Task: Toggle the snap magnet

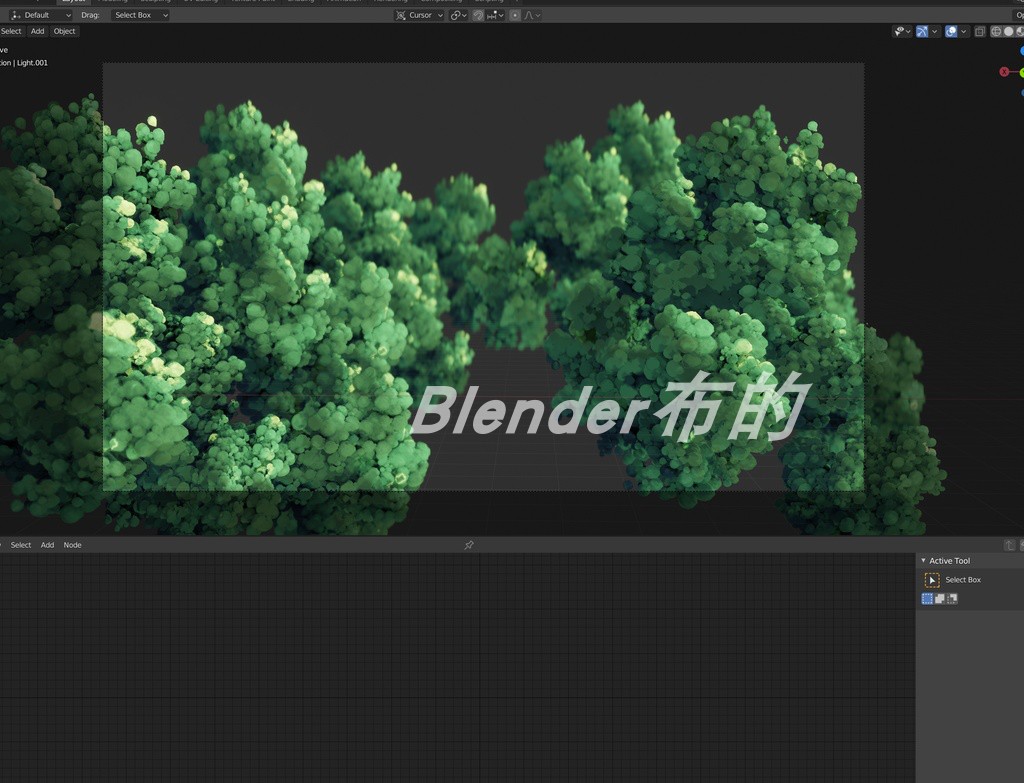Action: tap(478, 15)
